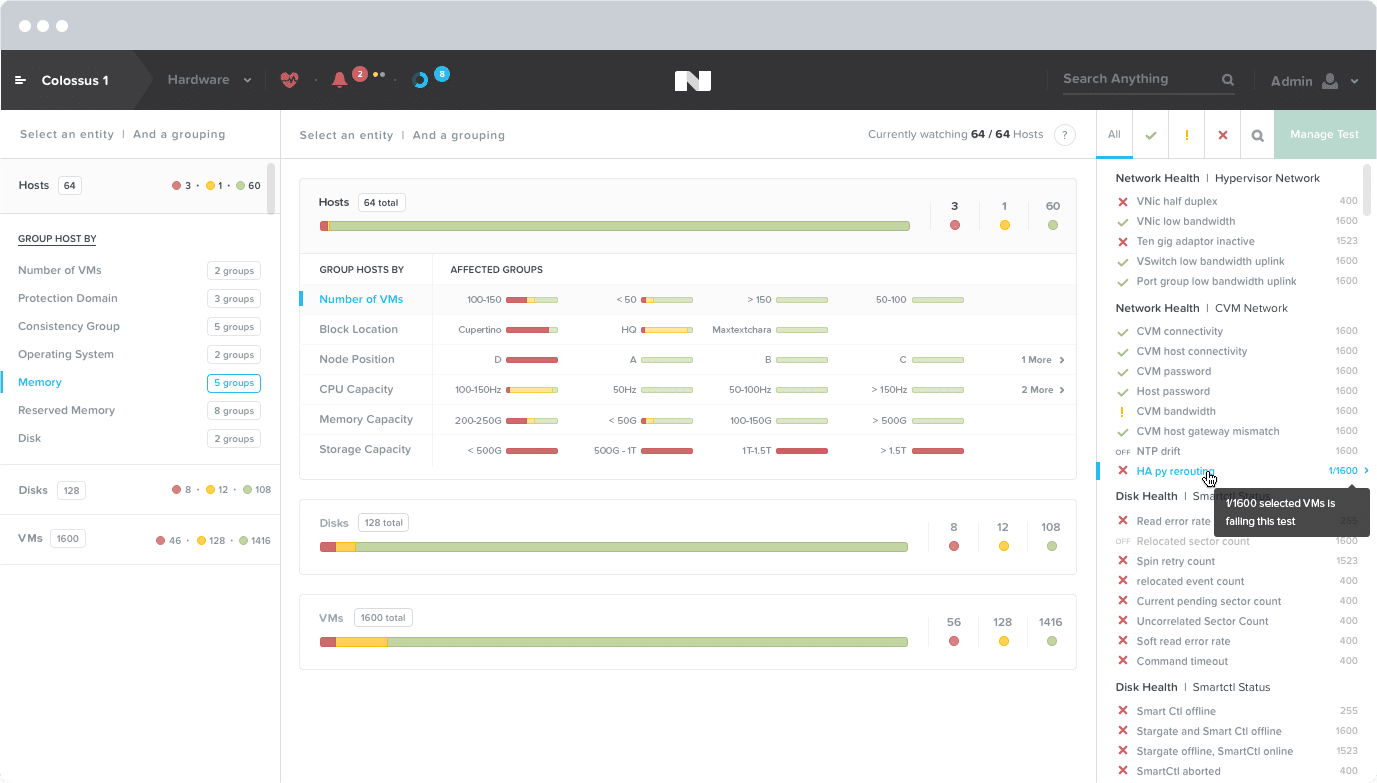
Task: Open the HA py rerouting test
Action: click(x=1175, y=471)
